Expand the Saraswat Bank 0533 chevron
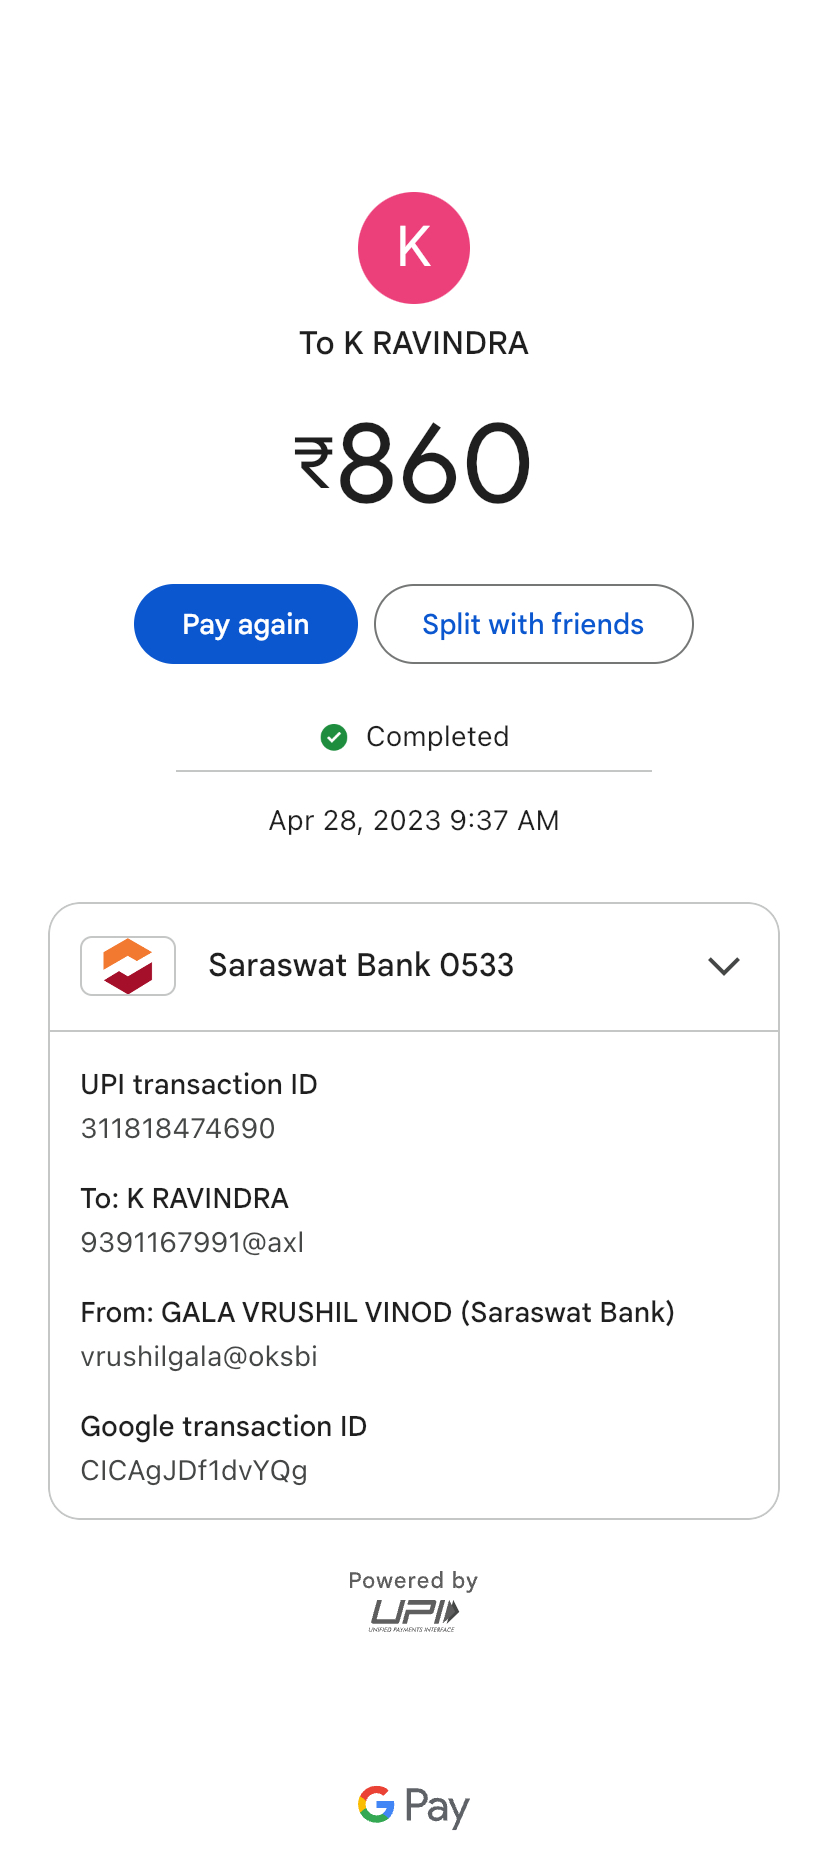The height and width of the screenshot is (1864, 828). point(723,966)
